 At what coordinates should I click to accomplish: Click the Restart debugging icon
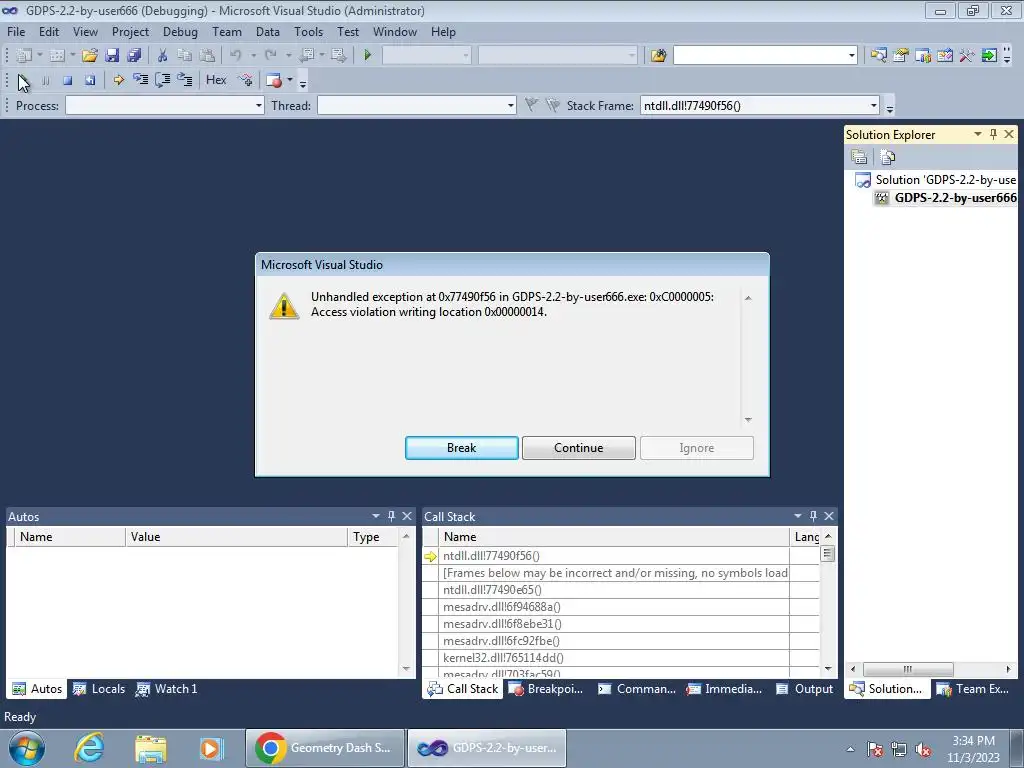click(x=89, y=80)
